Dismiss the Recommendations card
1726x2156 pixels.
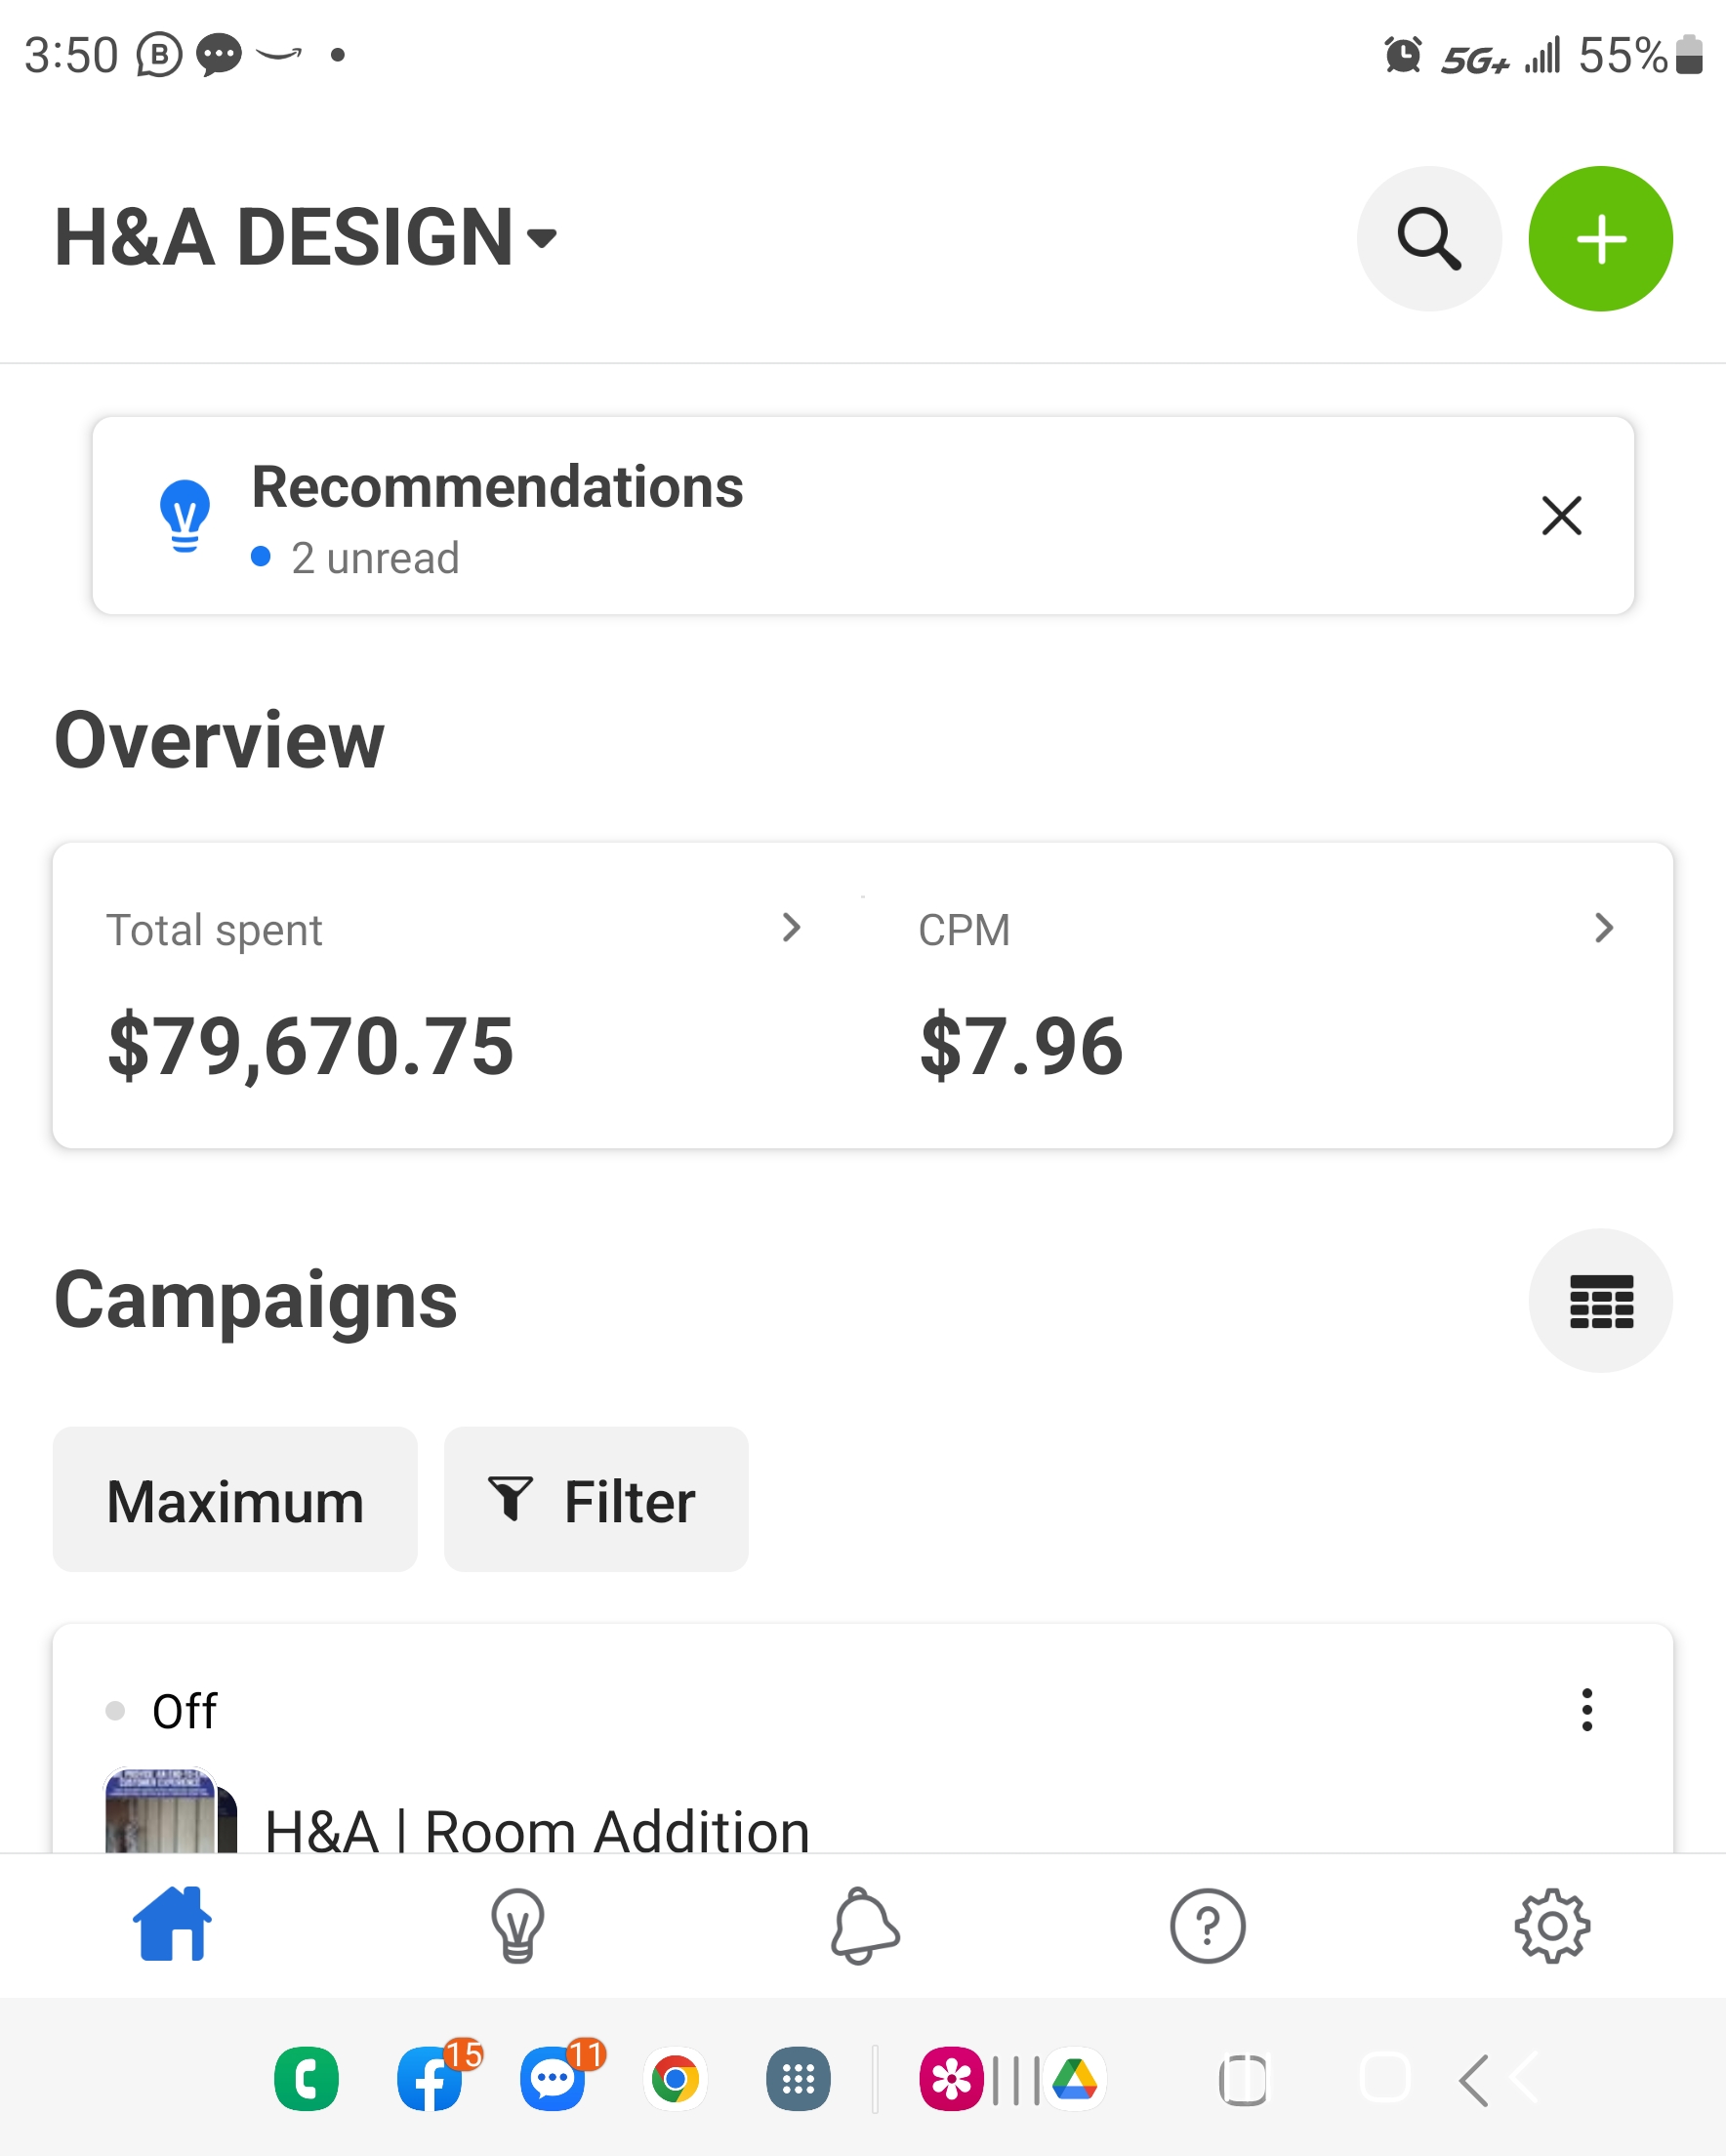(1561, 516)
